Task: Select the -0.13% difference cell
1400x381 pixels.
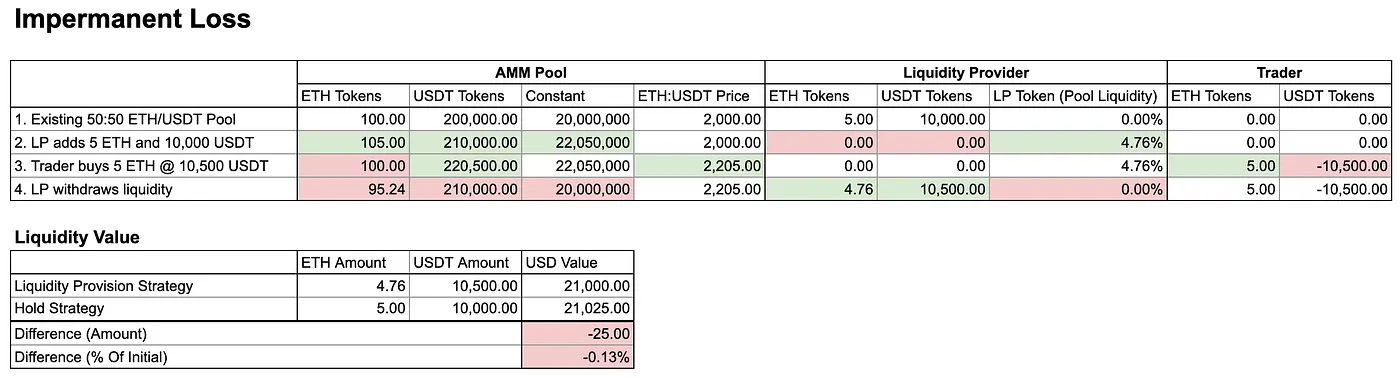Action: click(578, 356)
